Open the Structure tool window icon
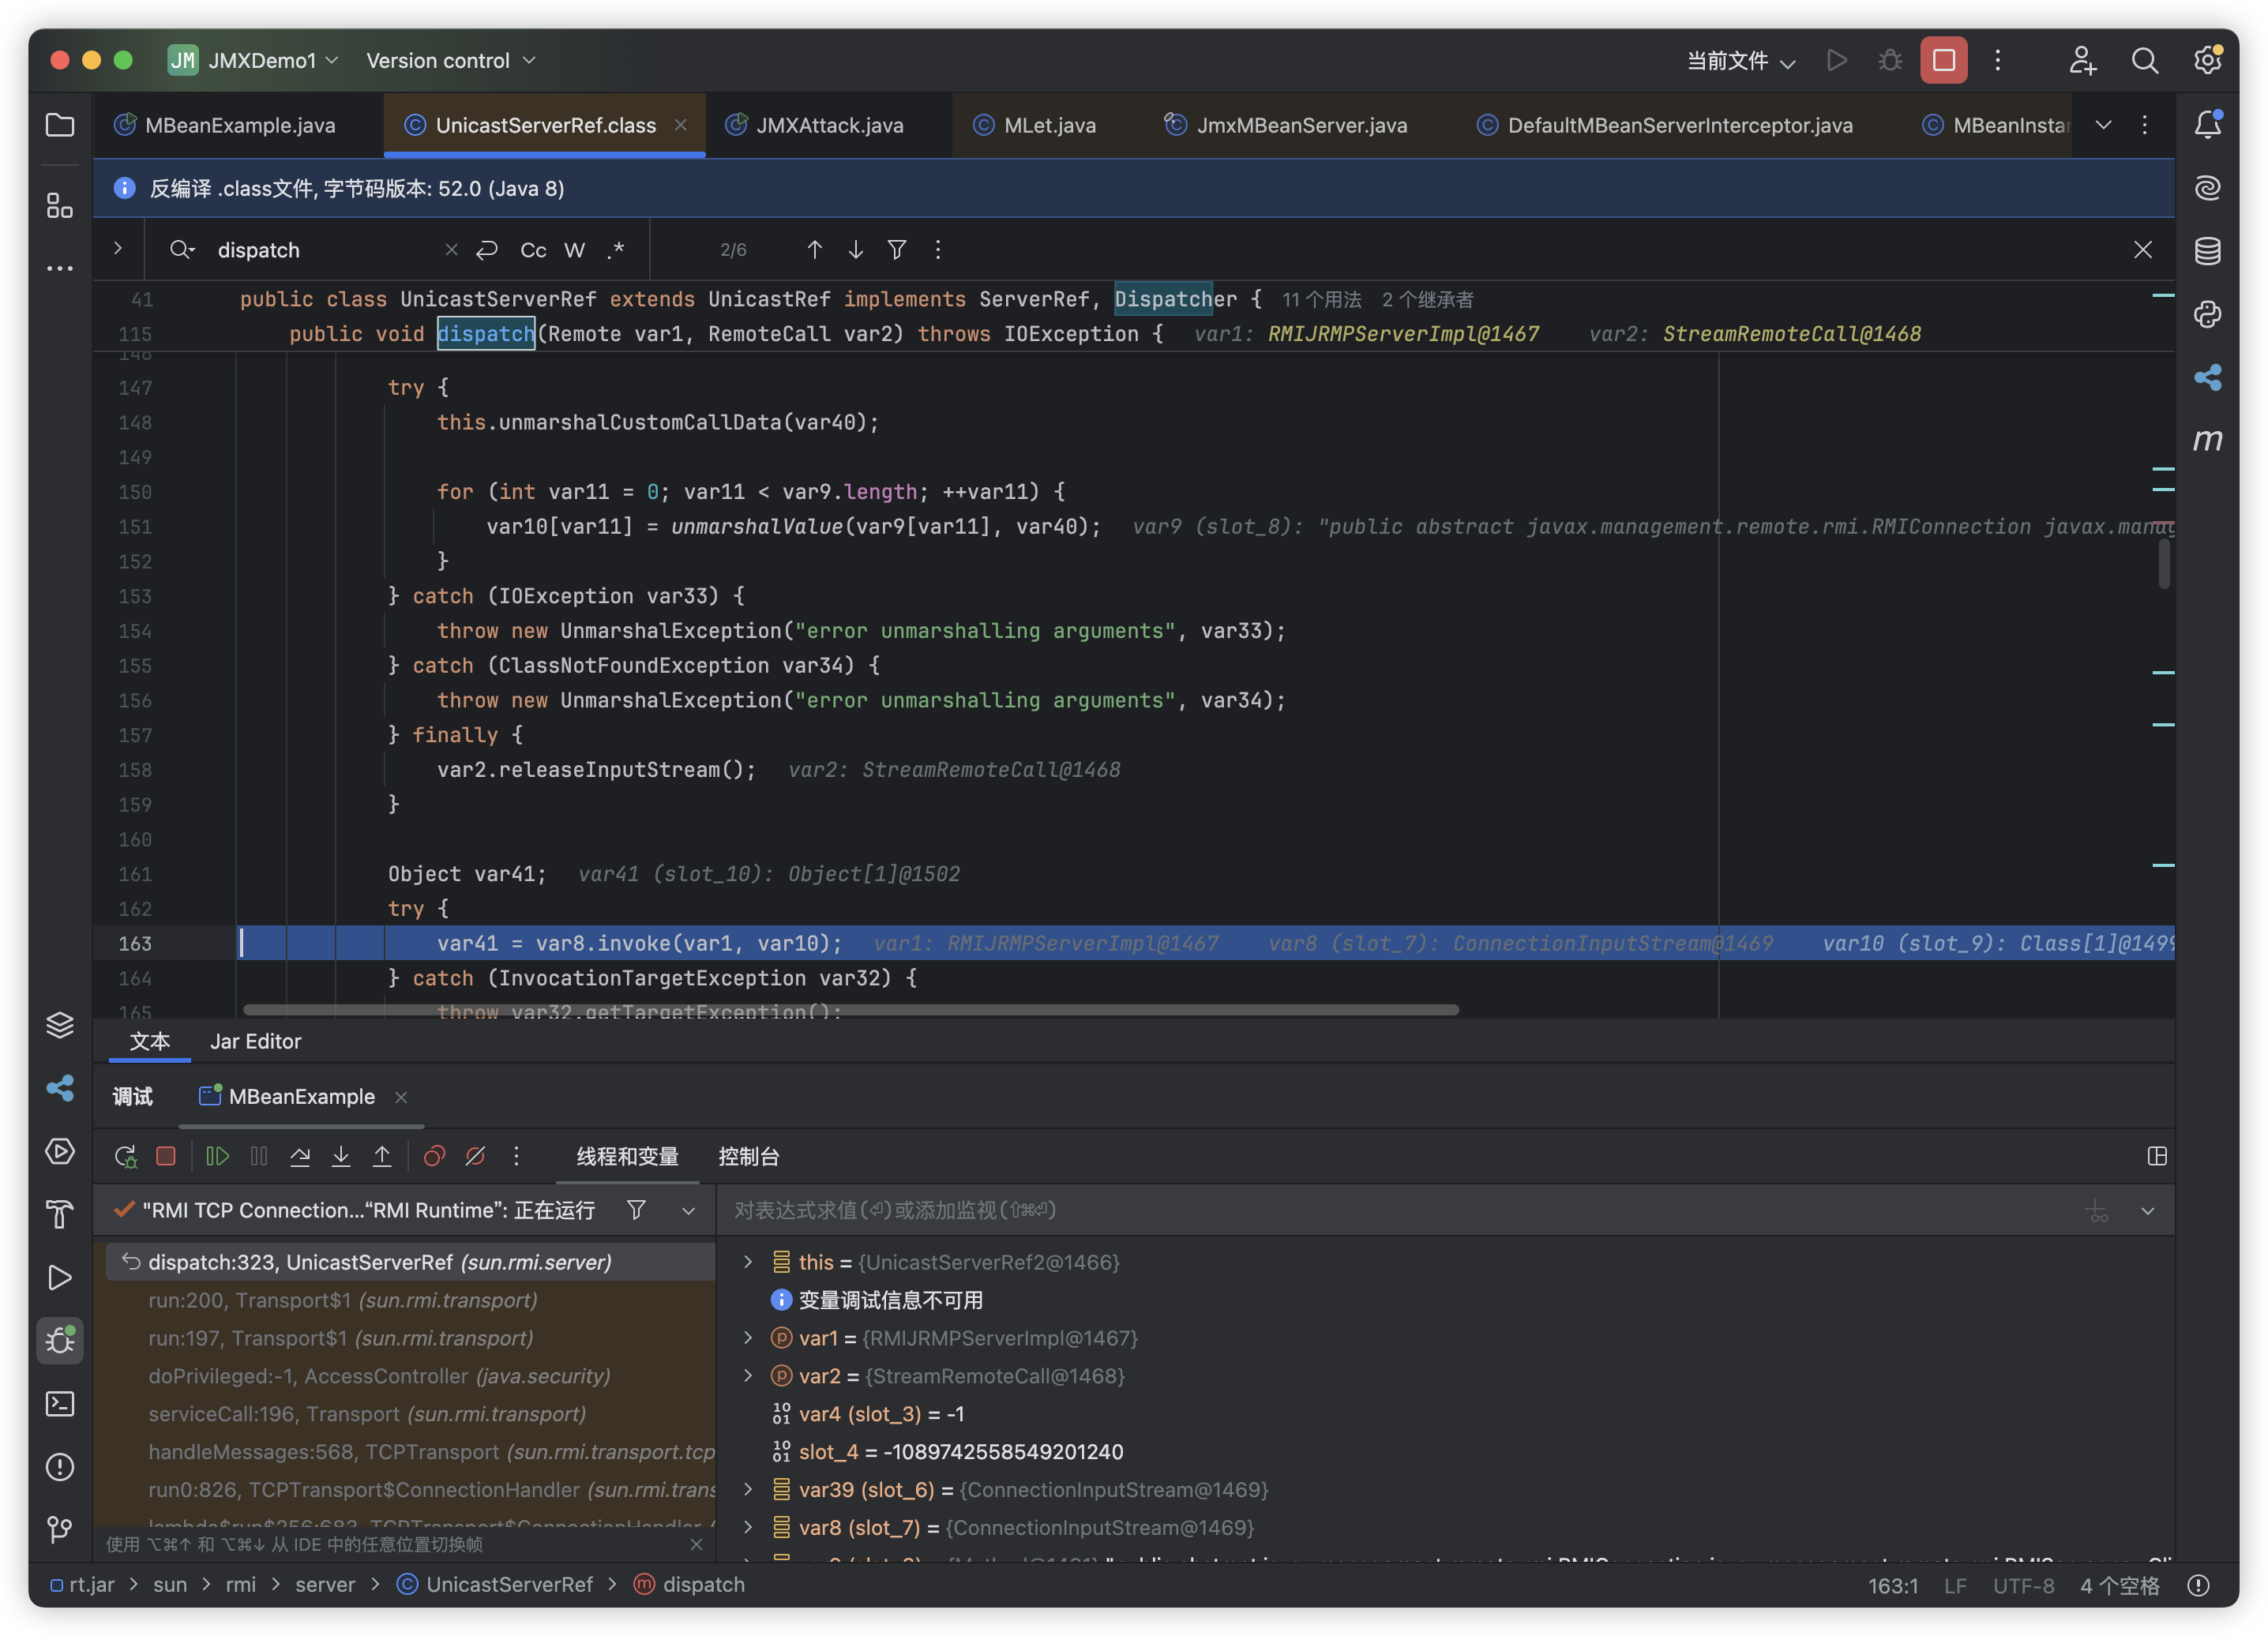Screen dimensions: 2268x1636 pyautogui.click(x=60, y=205)
